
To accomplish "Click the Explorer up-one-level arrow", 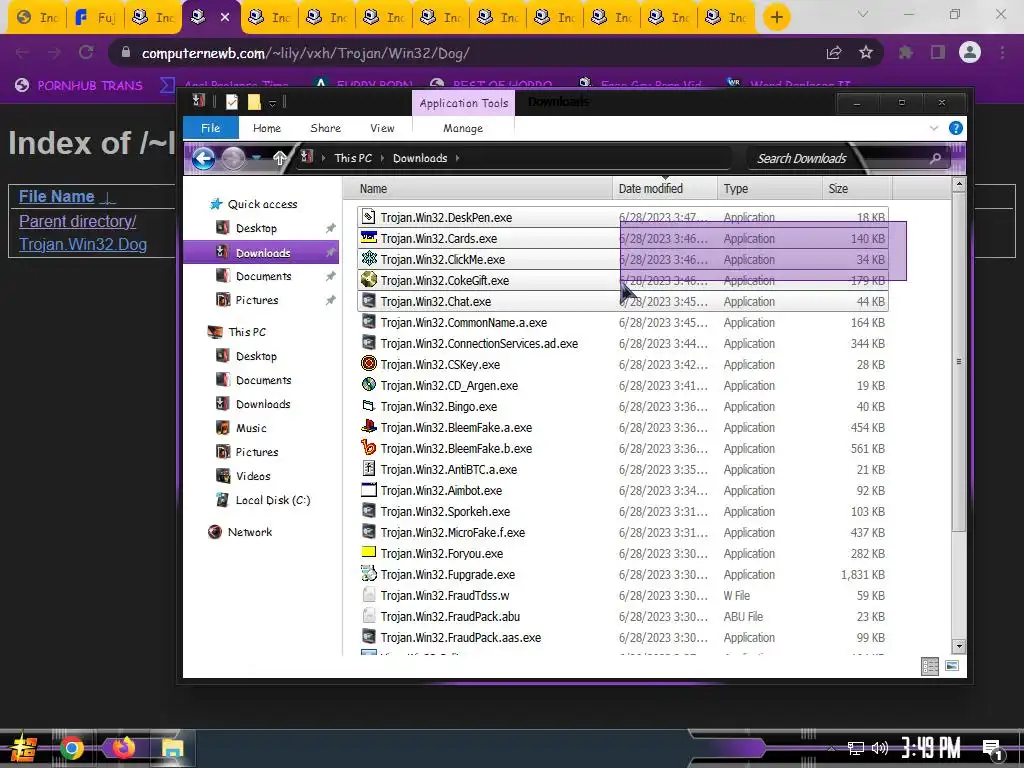I will pyautogui.click(x=280, y=158).
